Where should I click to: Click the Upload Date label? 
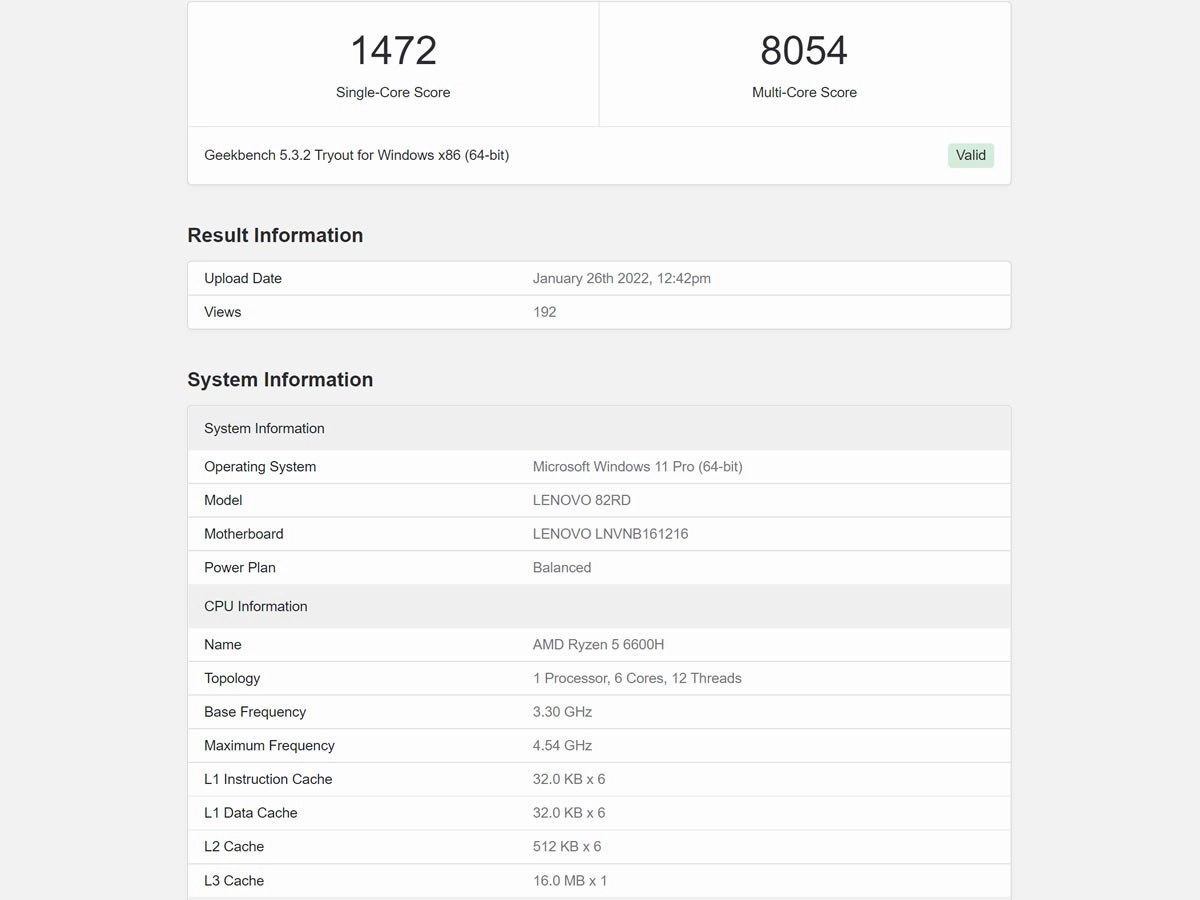tap(243, 278)
